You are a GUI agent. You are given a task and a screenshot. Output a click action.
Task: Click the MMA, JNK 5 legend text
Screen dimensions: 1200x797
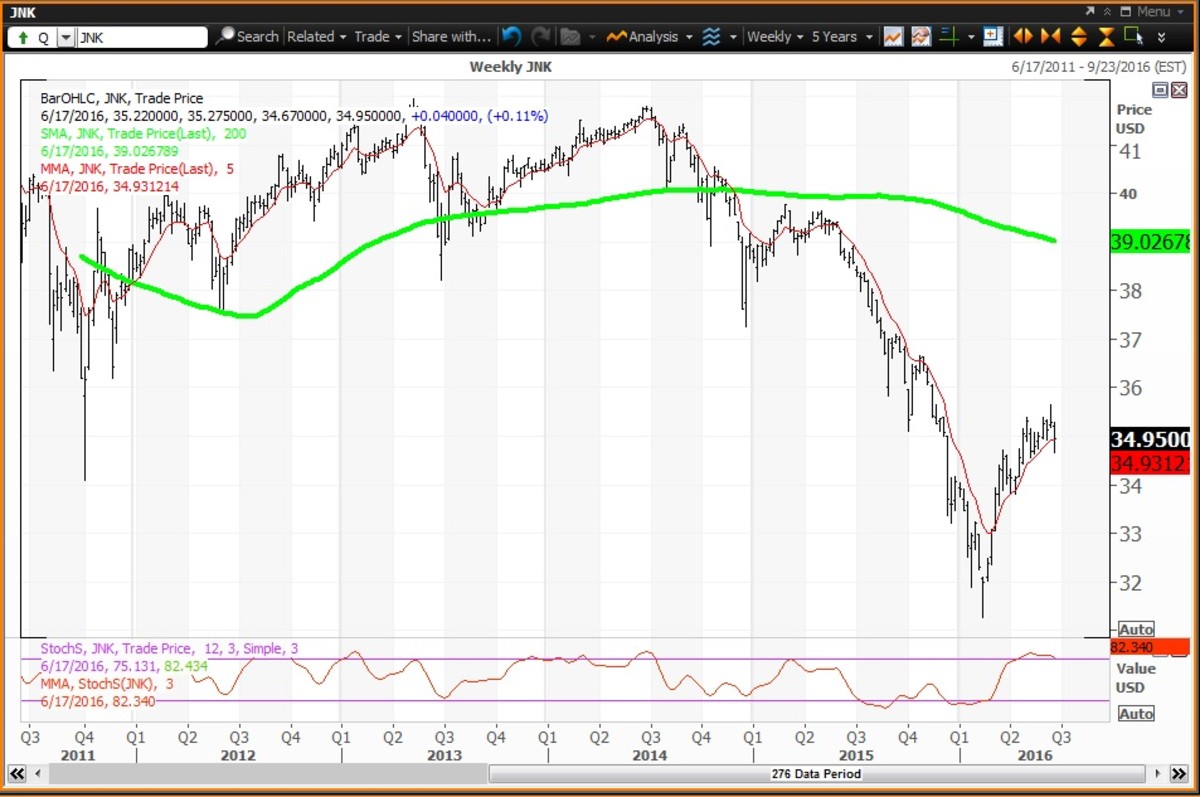click(x=137, y=168)
